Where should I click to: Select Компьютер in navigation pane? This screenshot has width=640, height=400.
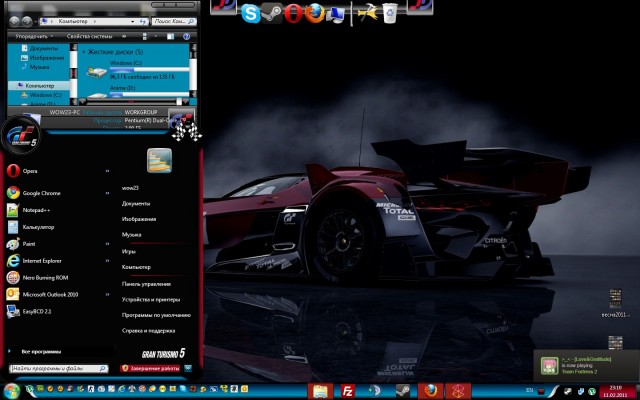click(x=39, y=86)
